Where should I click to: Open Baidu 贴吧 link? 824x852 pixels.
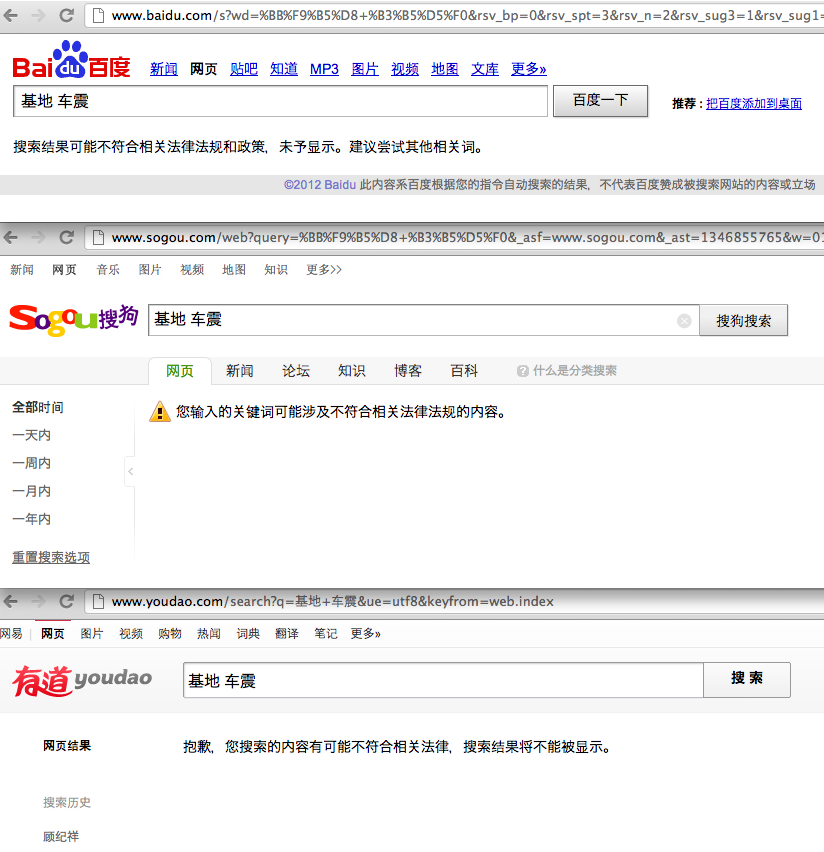point(244,69)
